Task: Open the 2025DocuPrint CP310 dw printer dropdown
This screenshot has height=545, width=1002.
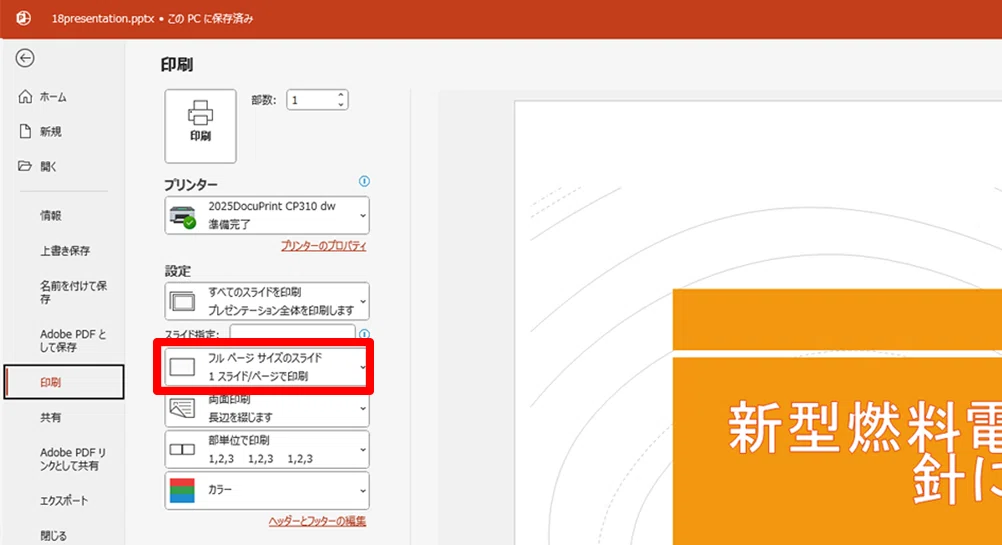Action: 267,215
